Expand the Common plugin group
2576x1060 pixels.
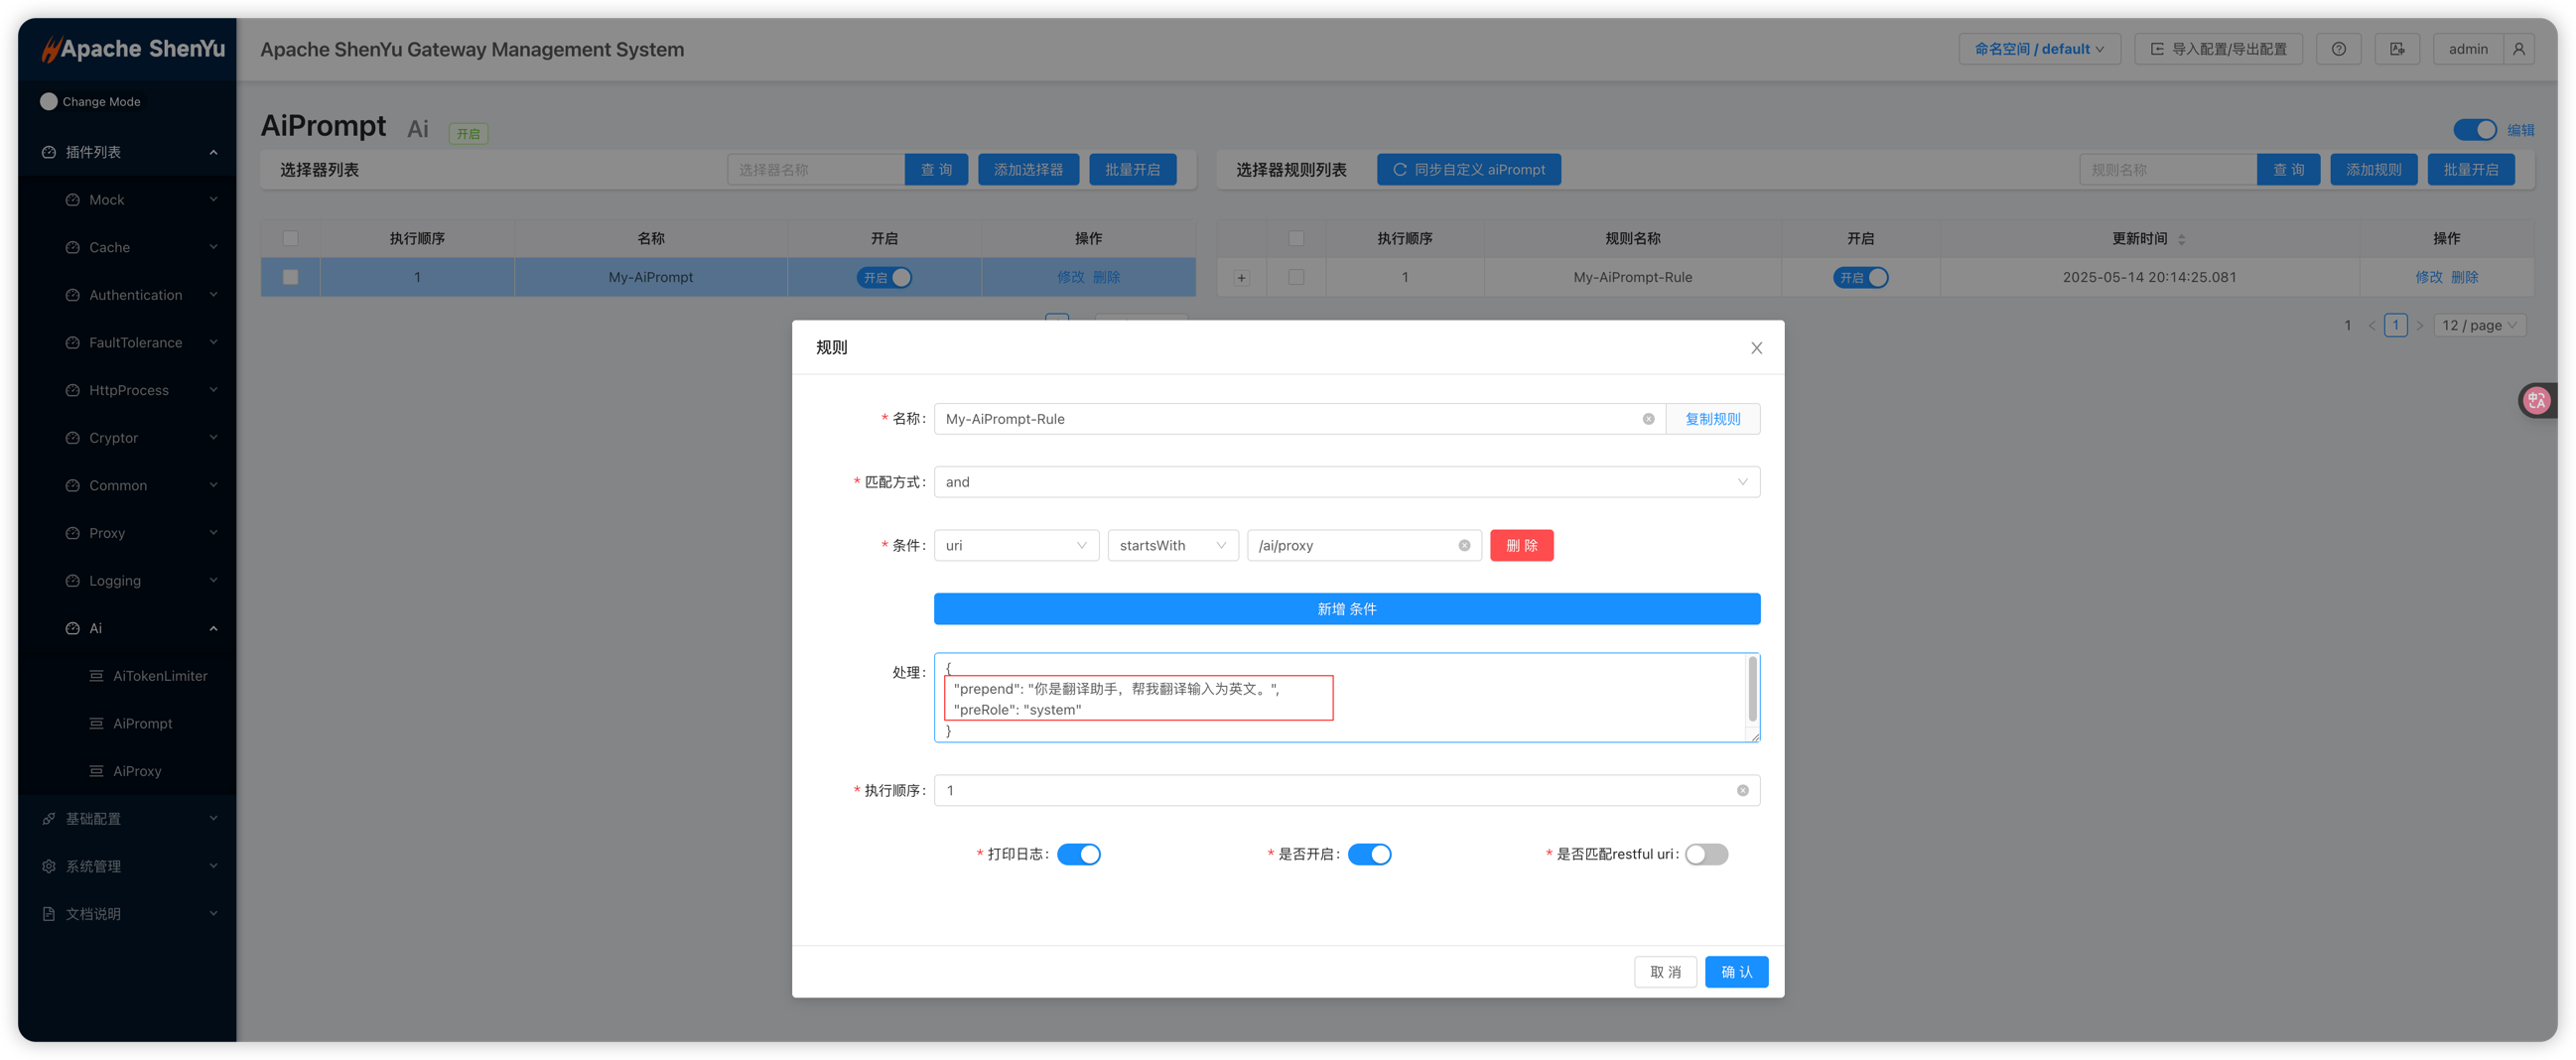(127, 485)
